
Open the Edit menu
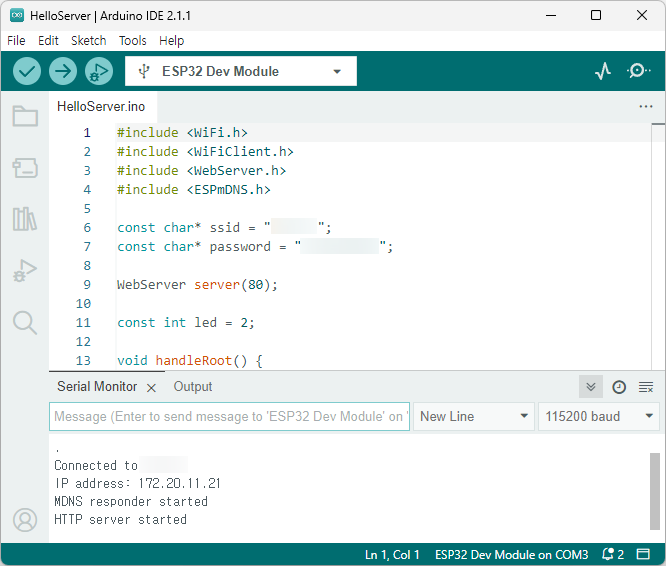[48, 41]
